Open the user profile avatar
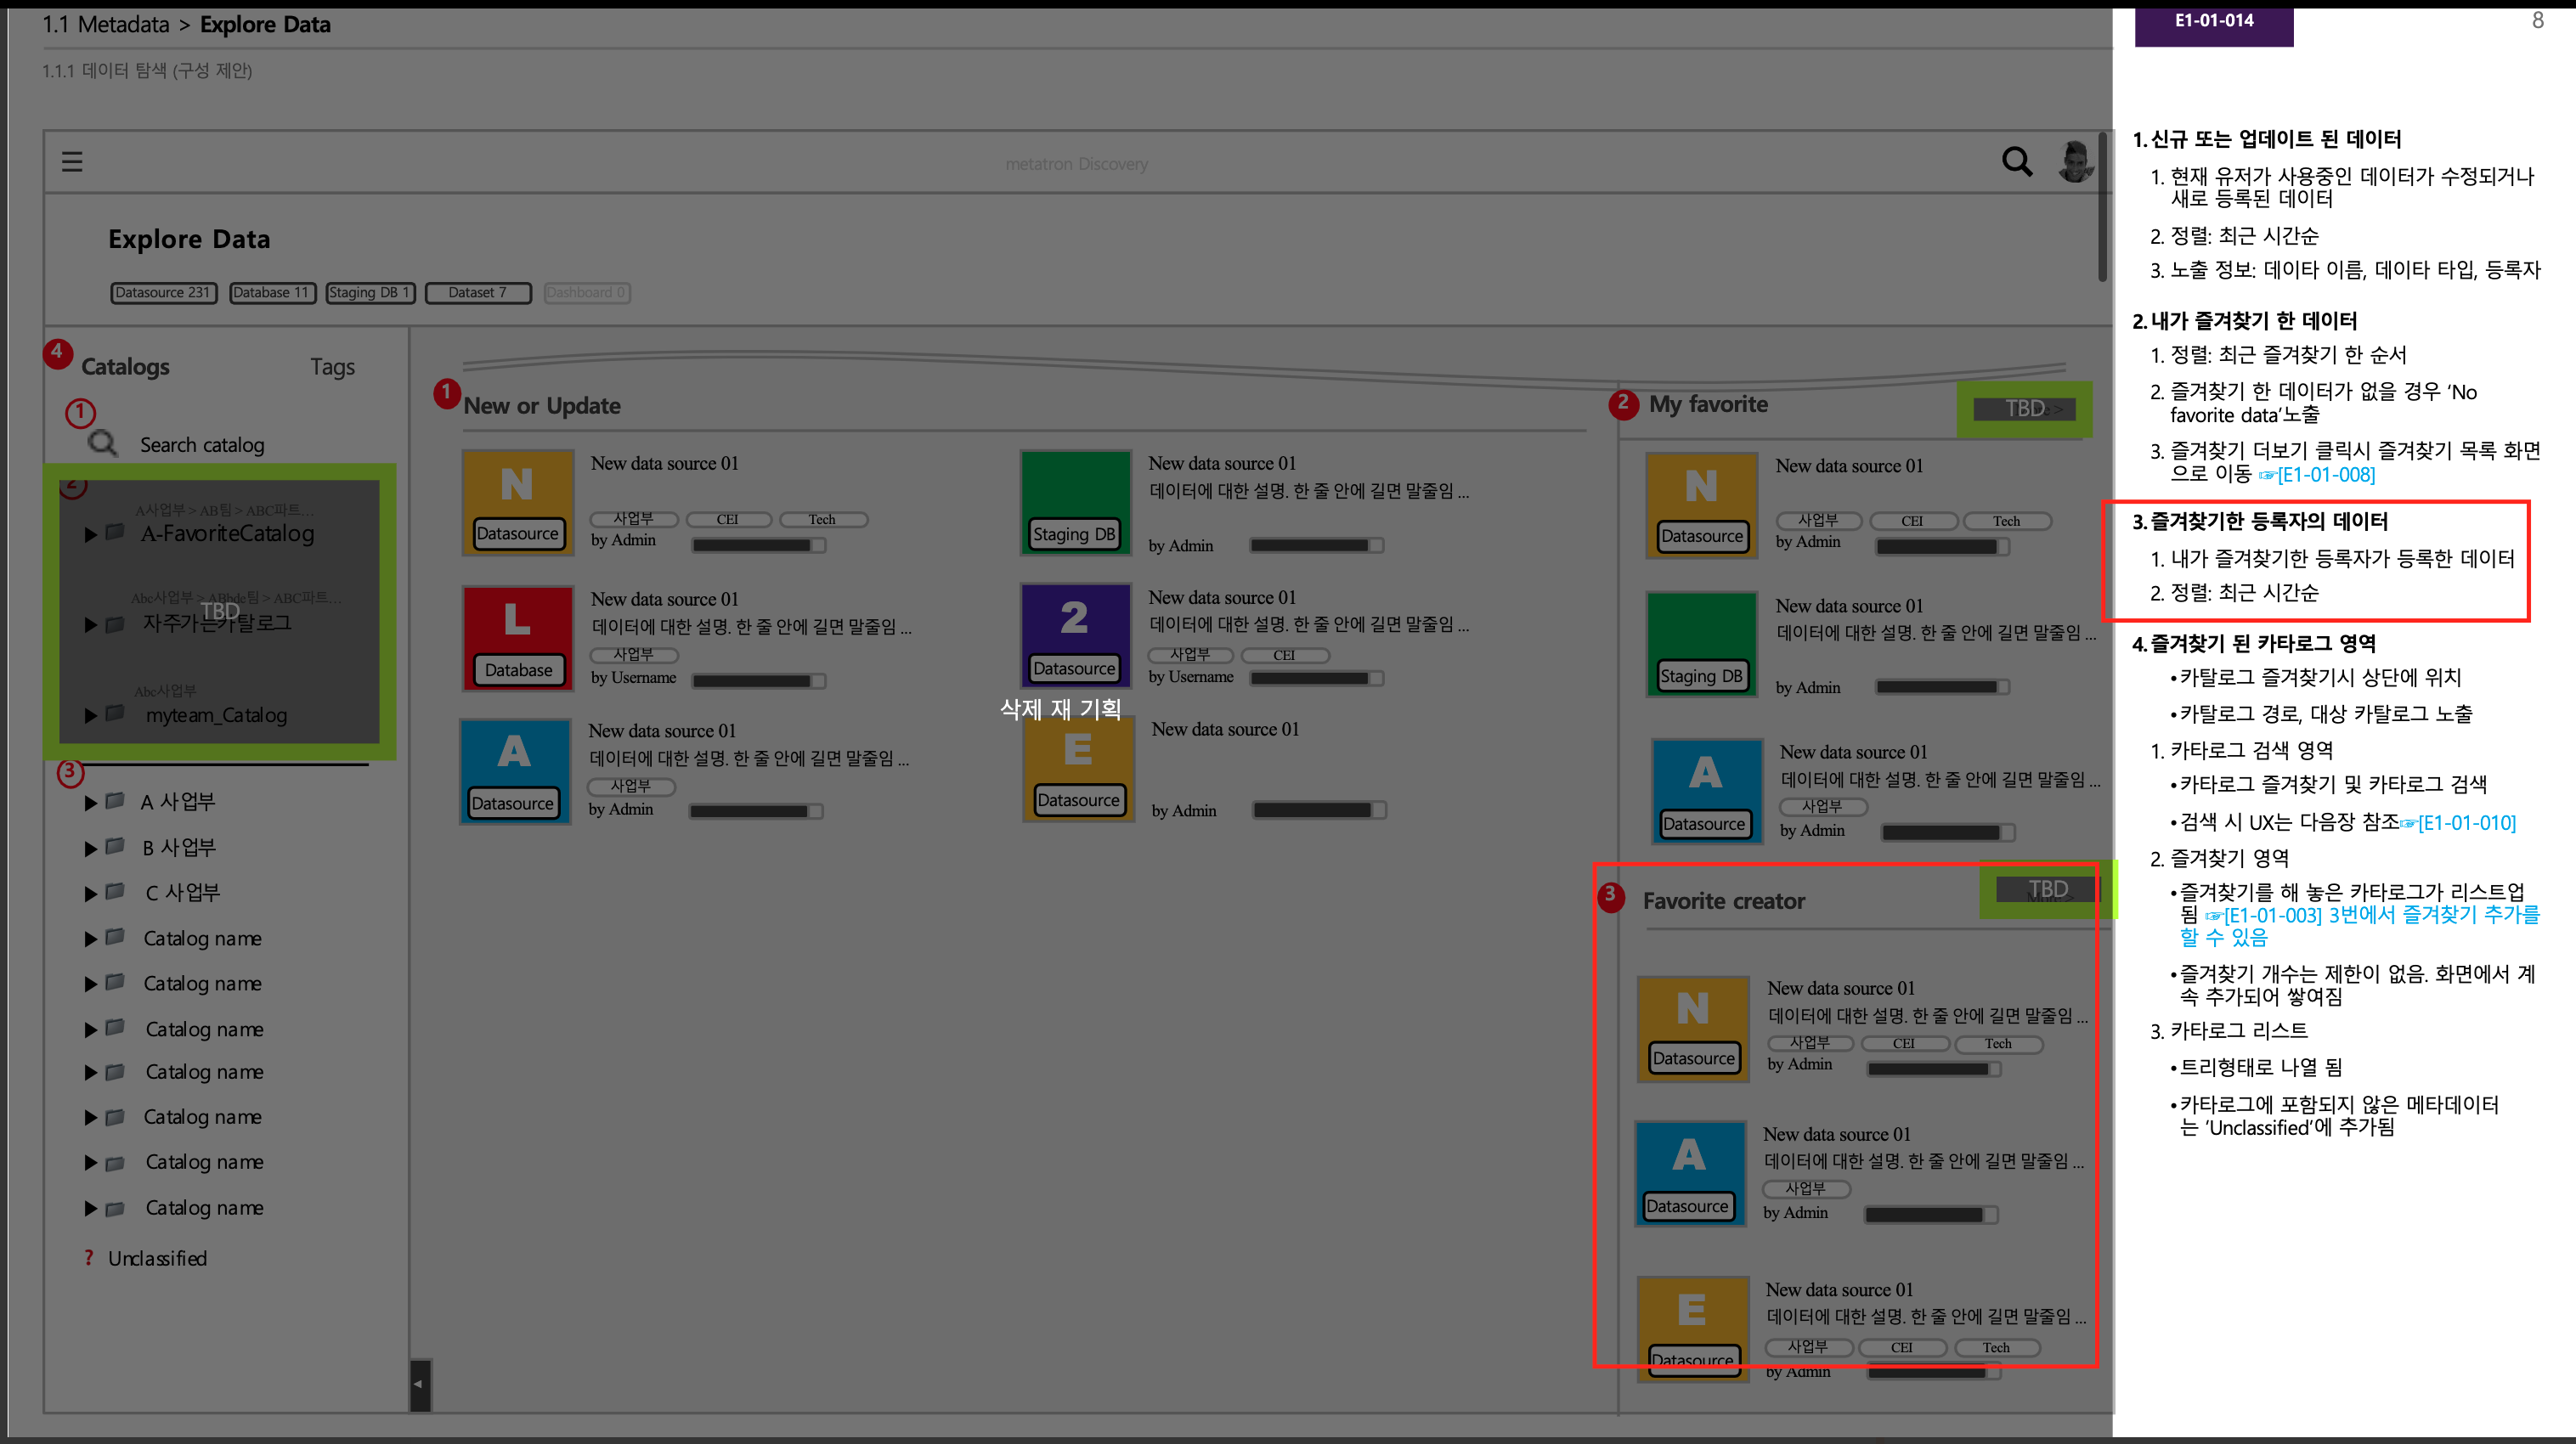The height and width of the screenshot is (1444, 2576). click(2076, 162)
